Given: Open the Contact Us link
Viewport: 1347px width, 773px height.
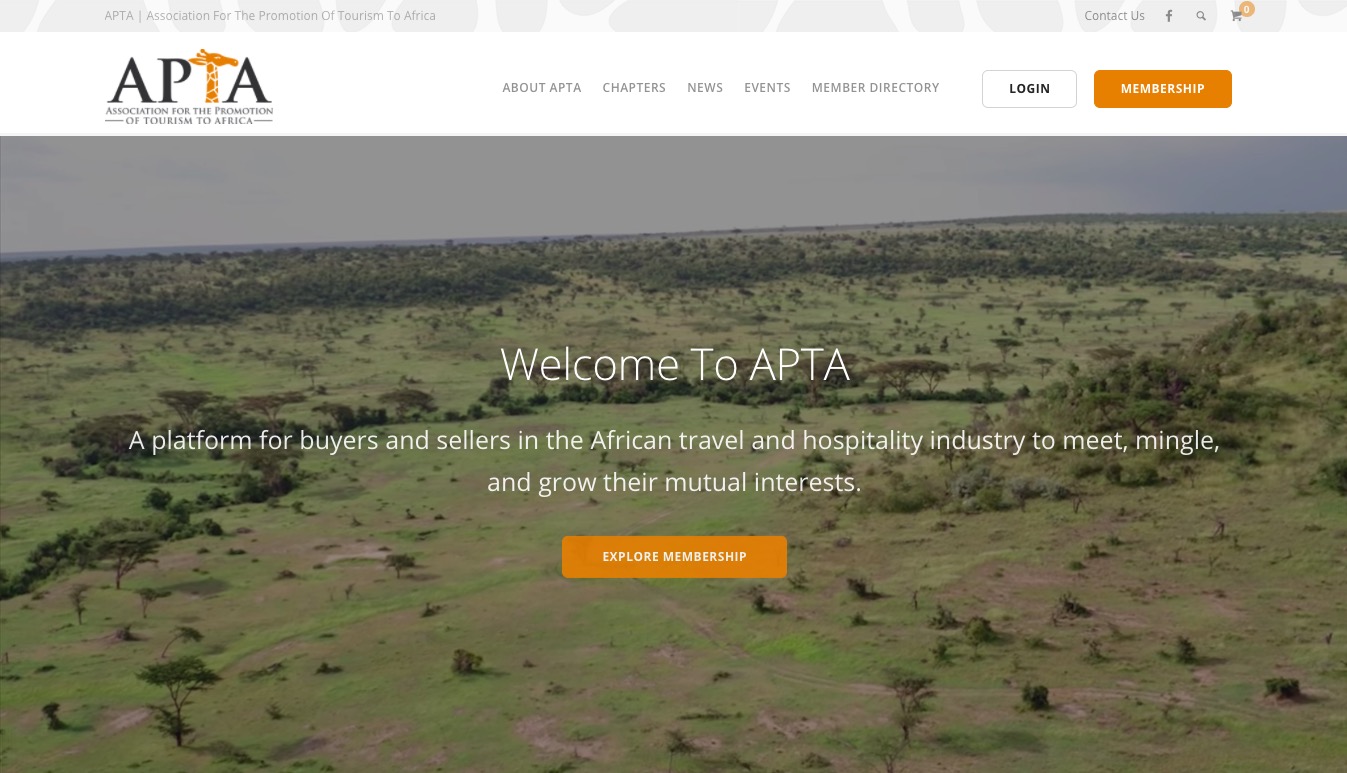Looking at the screenshot, I should (x=1114, y=16).
